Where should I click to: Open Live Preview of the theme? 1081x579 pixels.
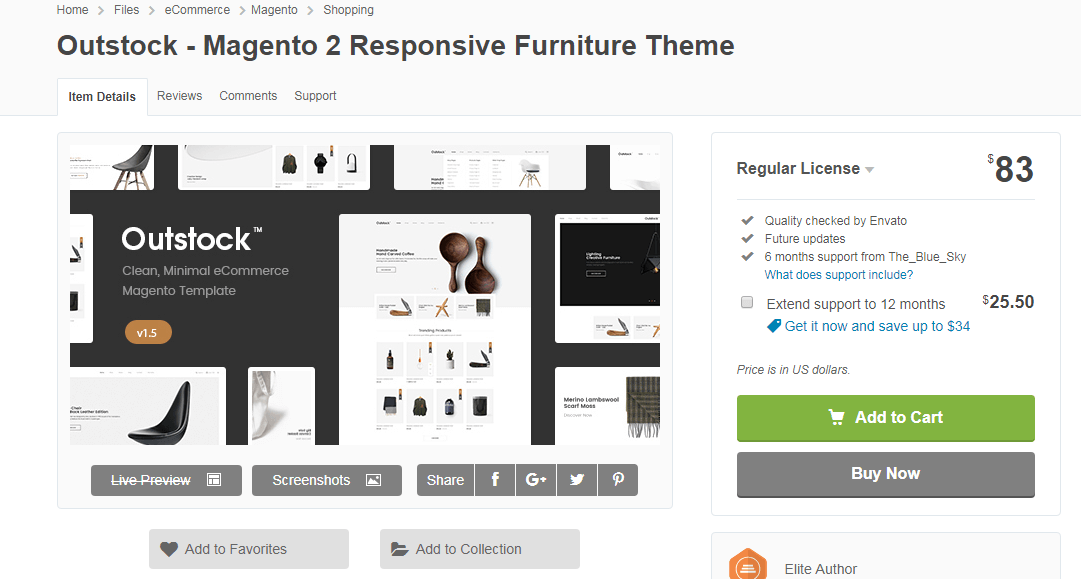166,480
